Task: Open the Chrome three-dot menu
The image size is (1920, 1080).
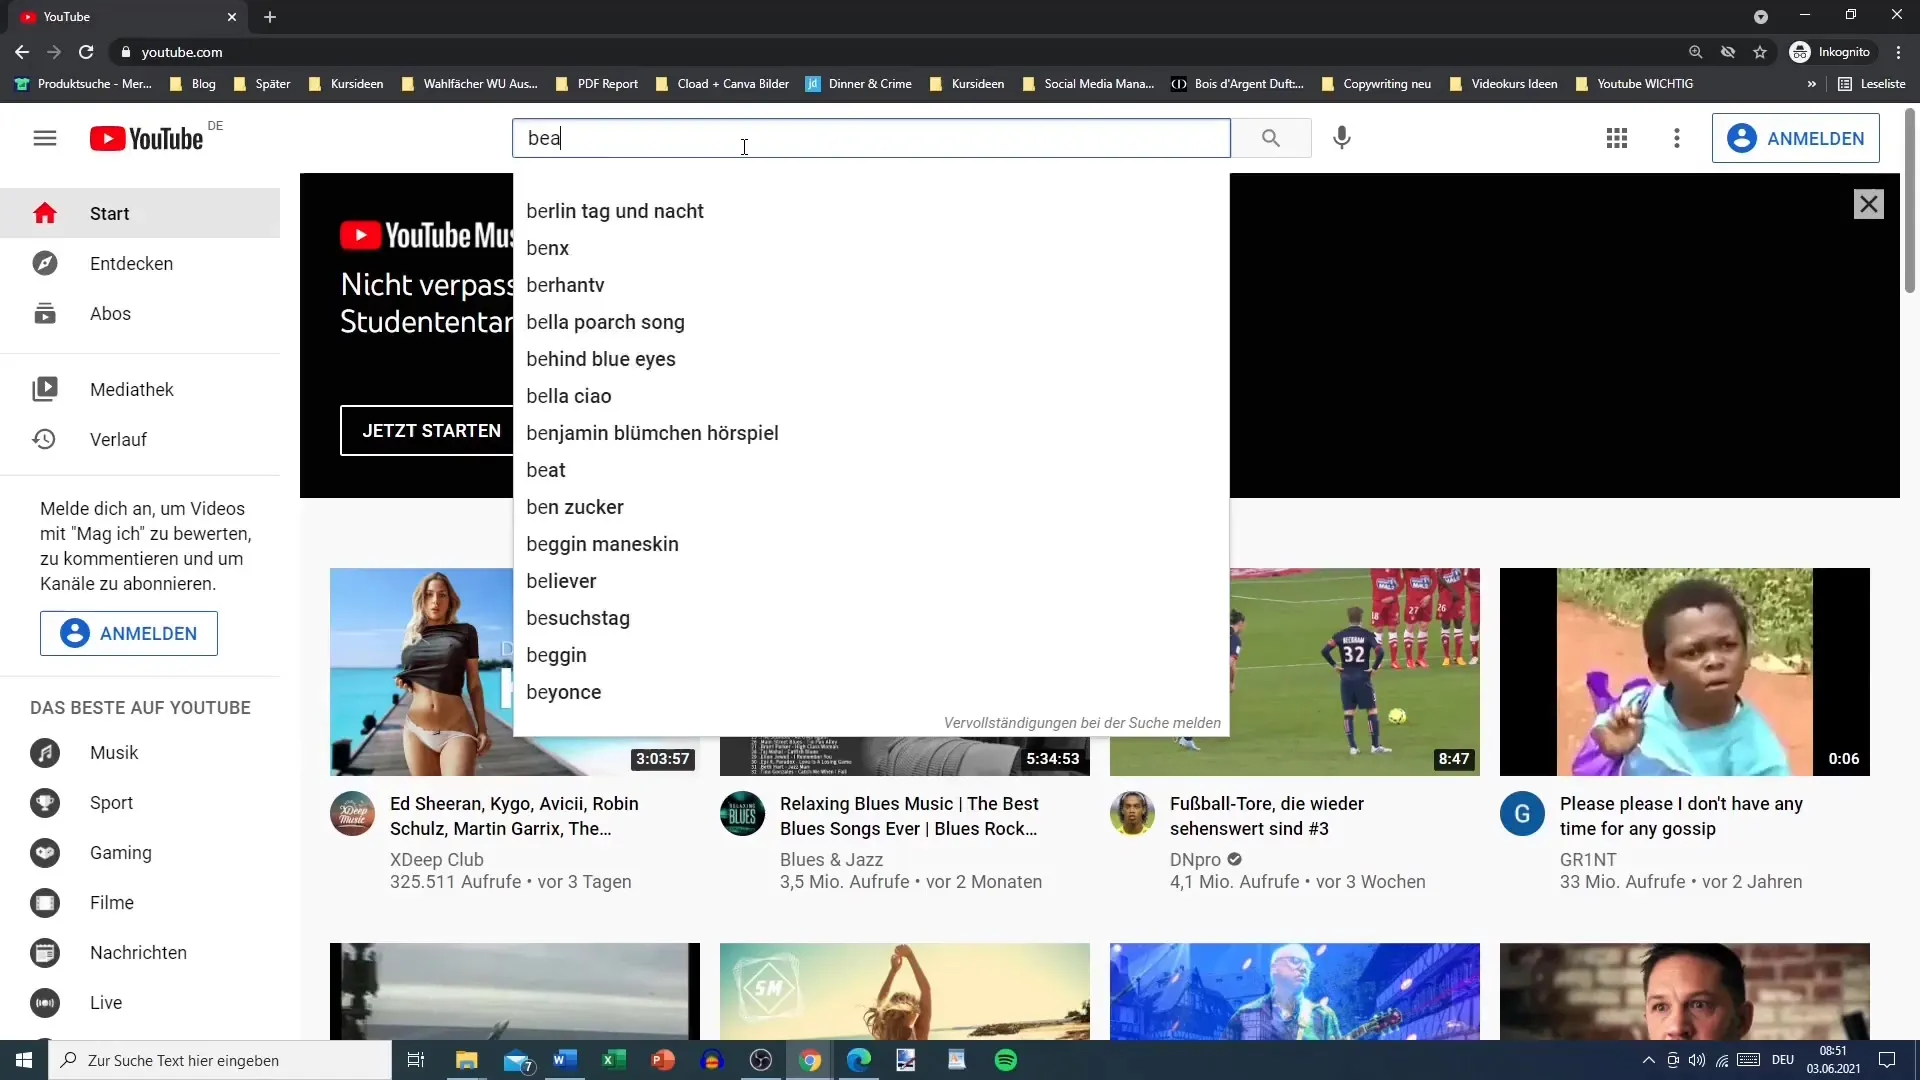Action: pos(1898,52)
